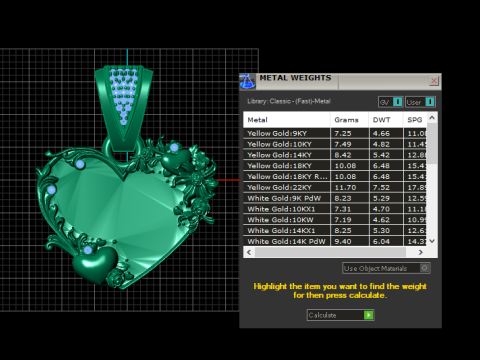Sort by the Metal column header
The height and width of the screenshot is (360, 480).
tap(287, 120)
